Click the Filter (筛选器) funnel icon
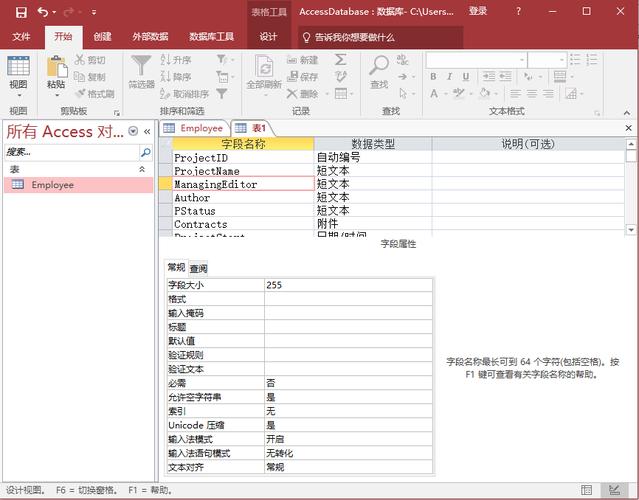This screenshot has width=639, height=500. pos(141,66)
